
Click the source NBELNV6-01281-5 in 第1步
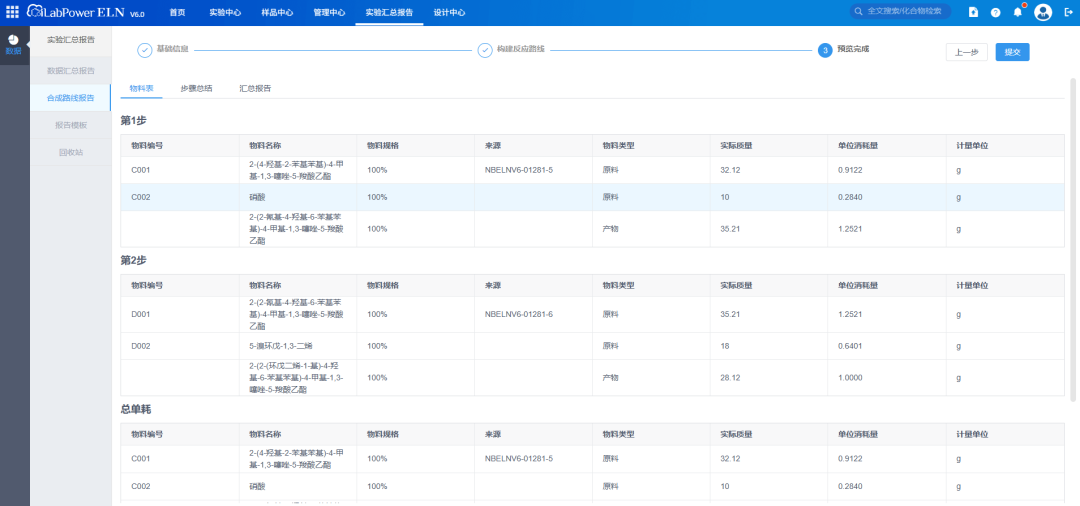coord(519,170)
